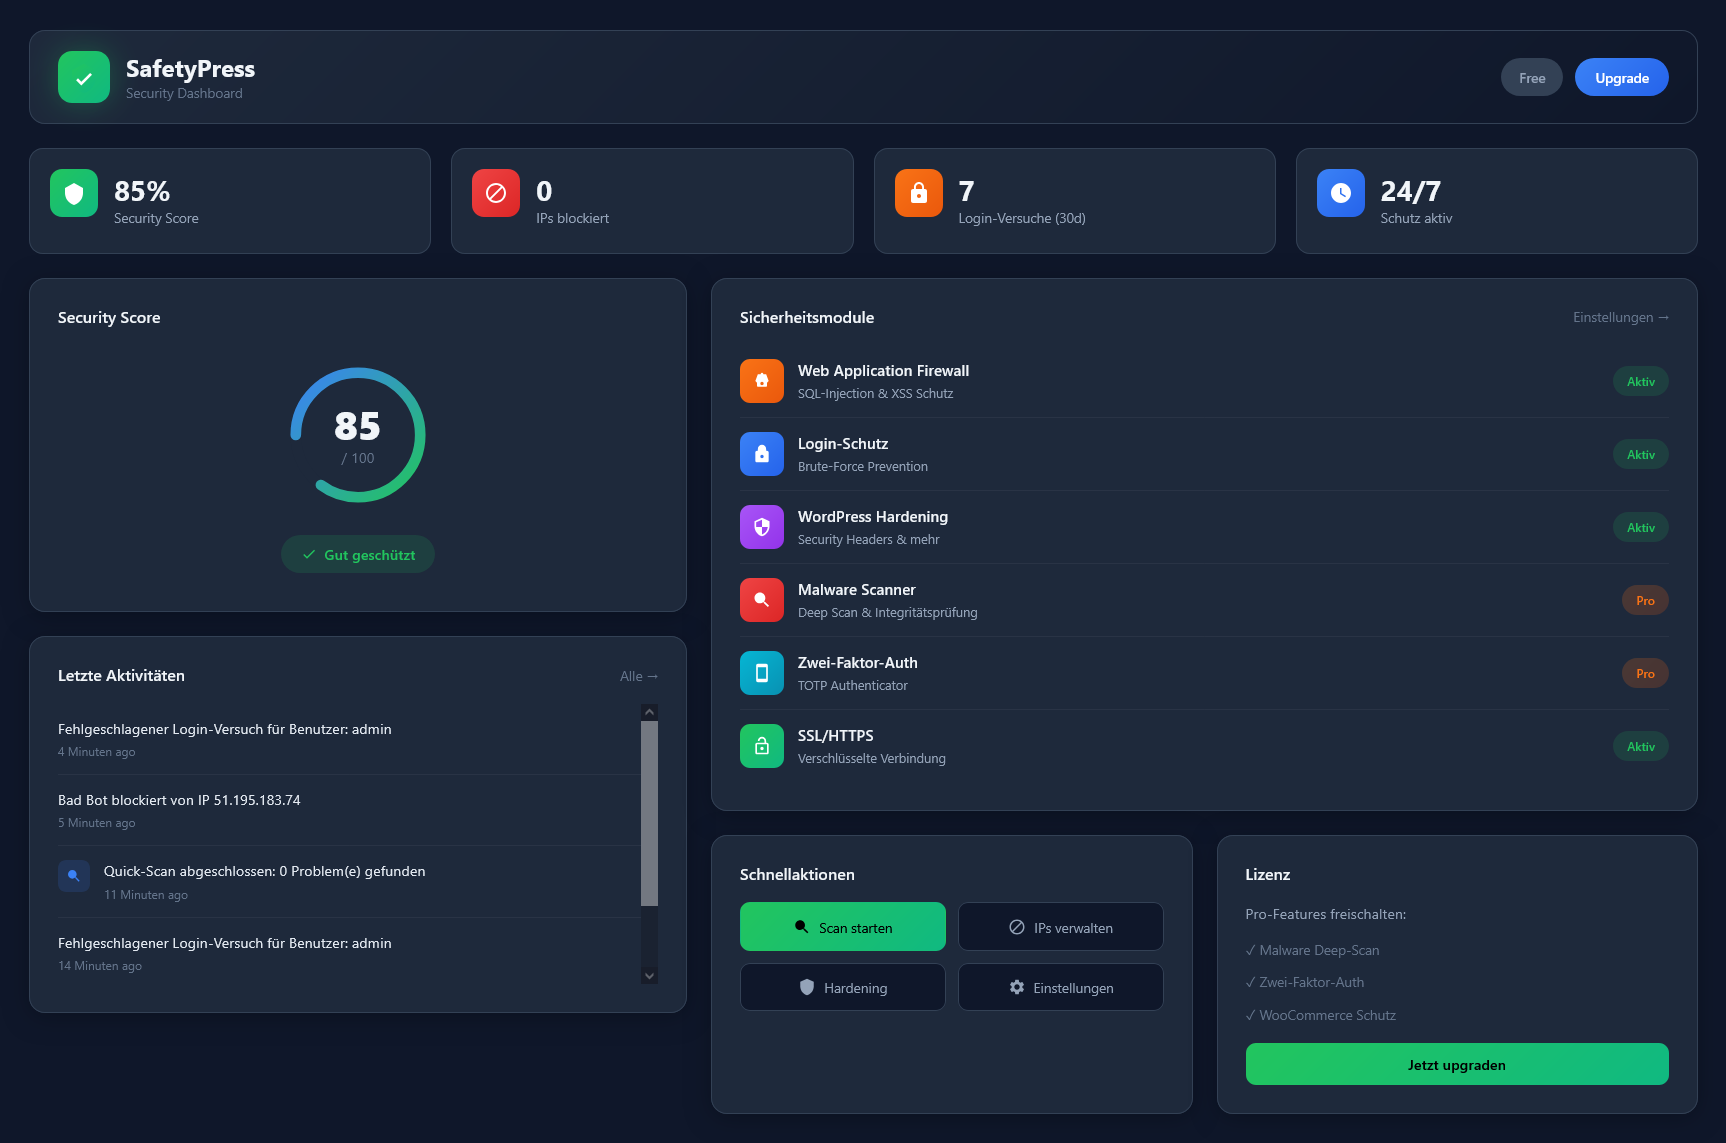
Task: Select the Web Application Firewall module icon
Action: pyautogui.click(x=761, y=381)
